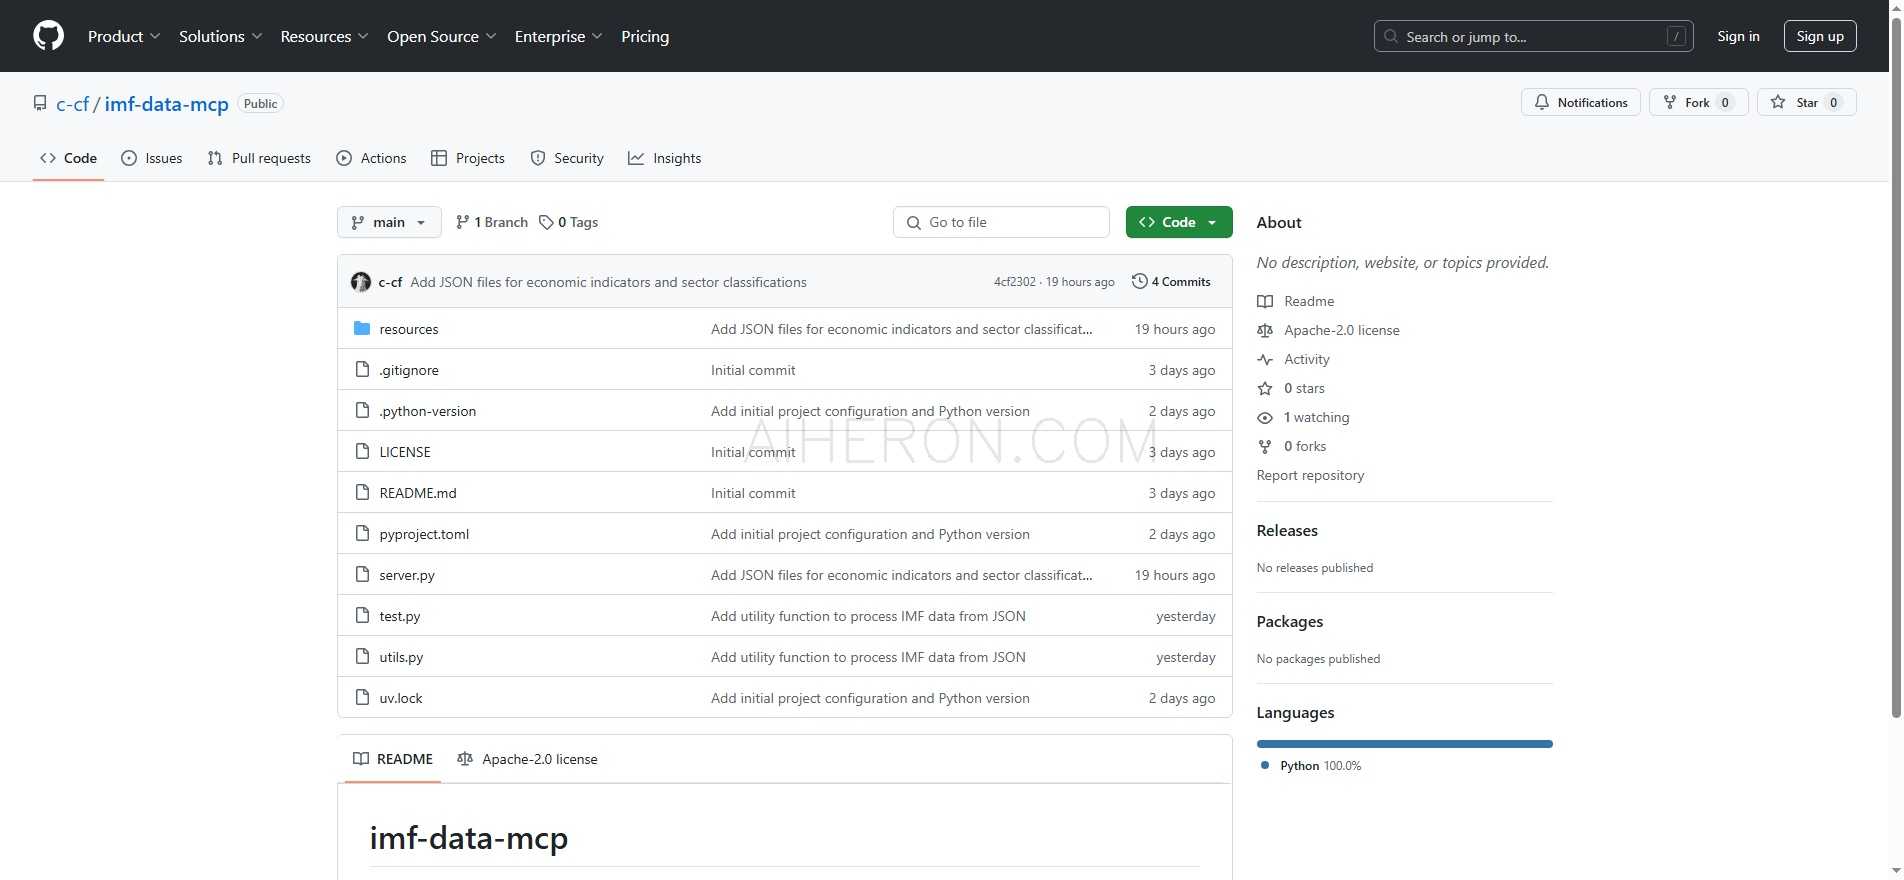
Task: Switch to the Actions tab
Action: click(x=371, y=158)
